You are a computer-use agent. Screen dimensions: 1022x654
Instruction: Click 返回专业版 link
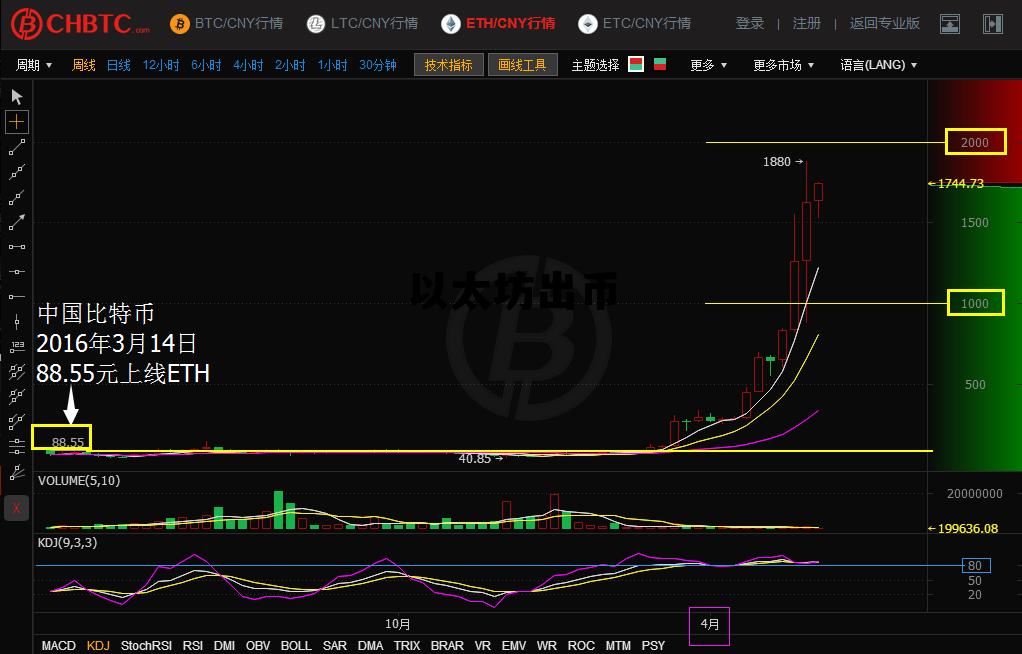pyautogui.click(x=884, y=23)
